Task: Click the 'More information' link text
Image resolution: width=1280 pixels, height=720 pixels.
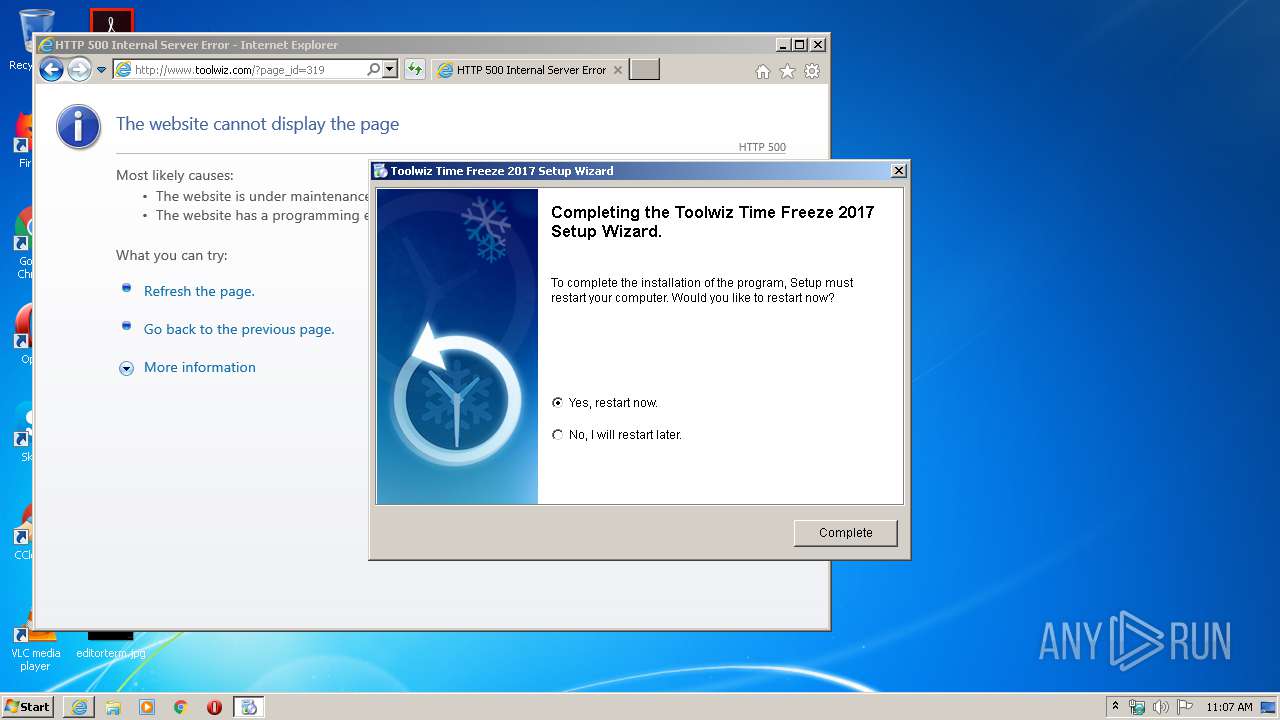Action: pyautogui.click(x=200, y=367)
